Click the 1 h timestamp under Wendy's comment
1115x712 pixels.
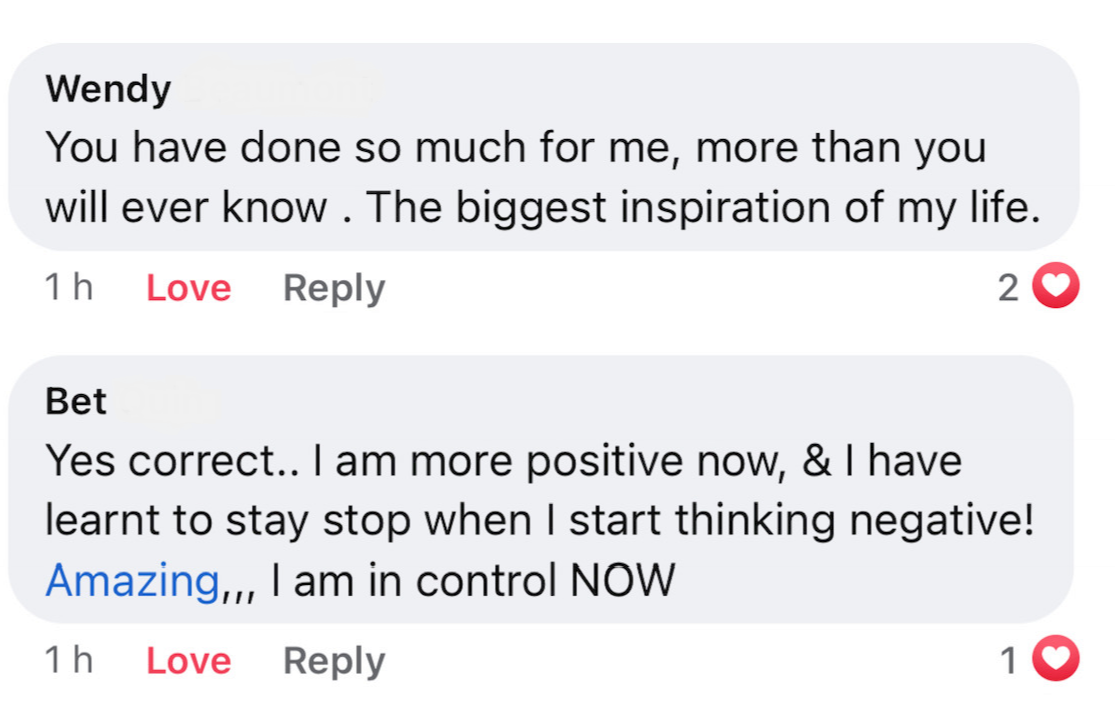pos(69,288)
